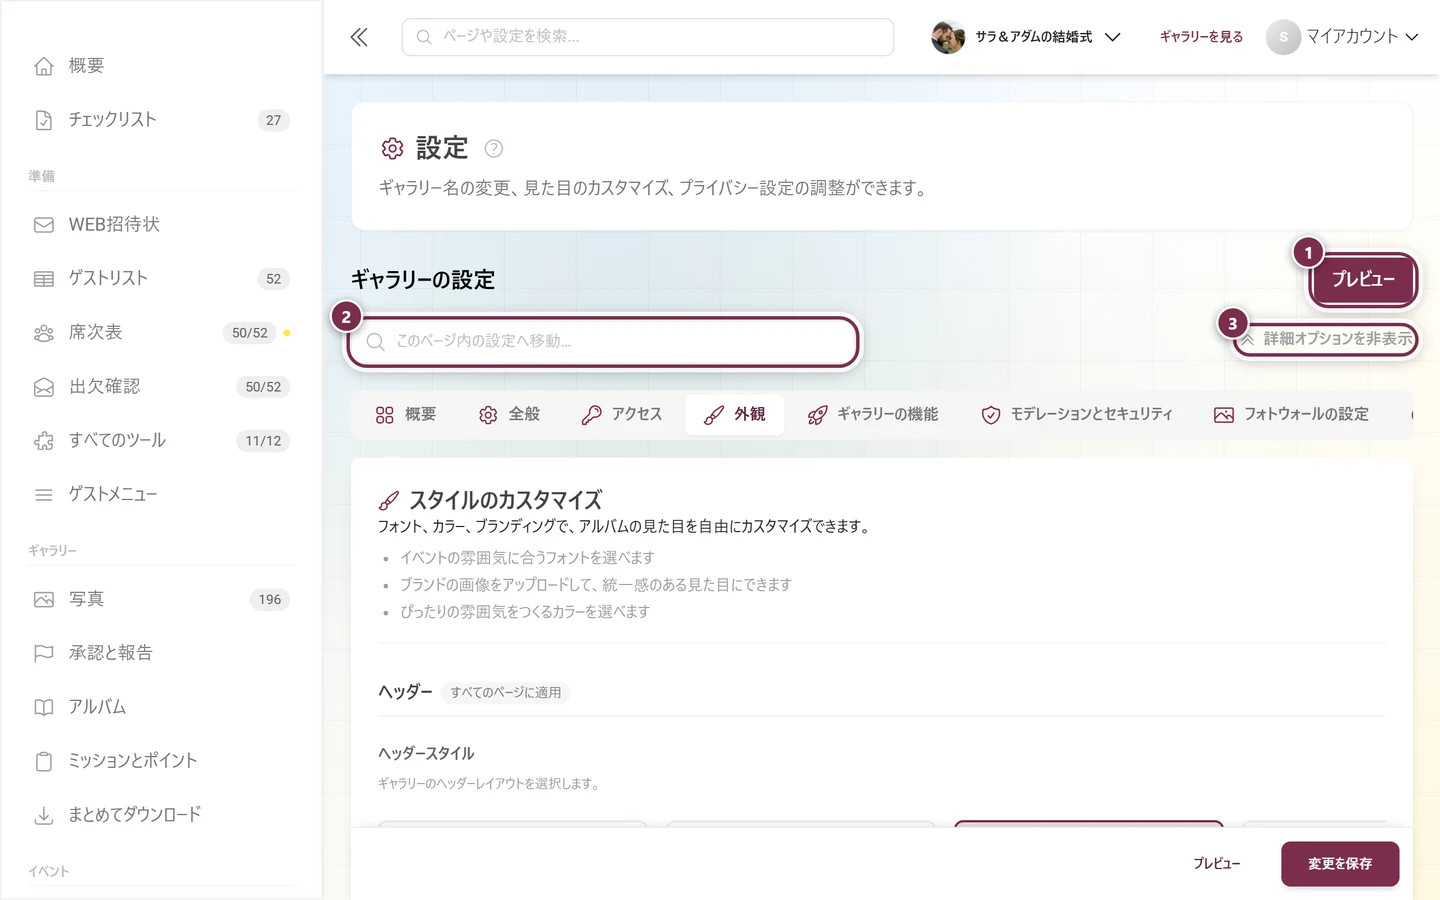Image resolution: width=1440 pixels, height=900 pixels.
Task: Click the スタイルのカスタマイズ heading
Action: 506,500
